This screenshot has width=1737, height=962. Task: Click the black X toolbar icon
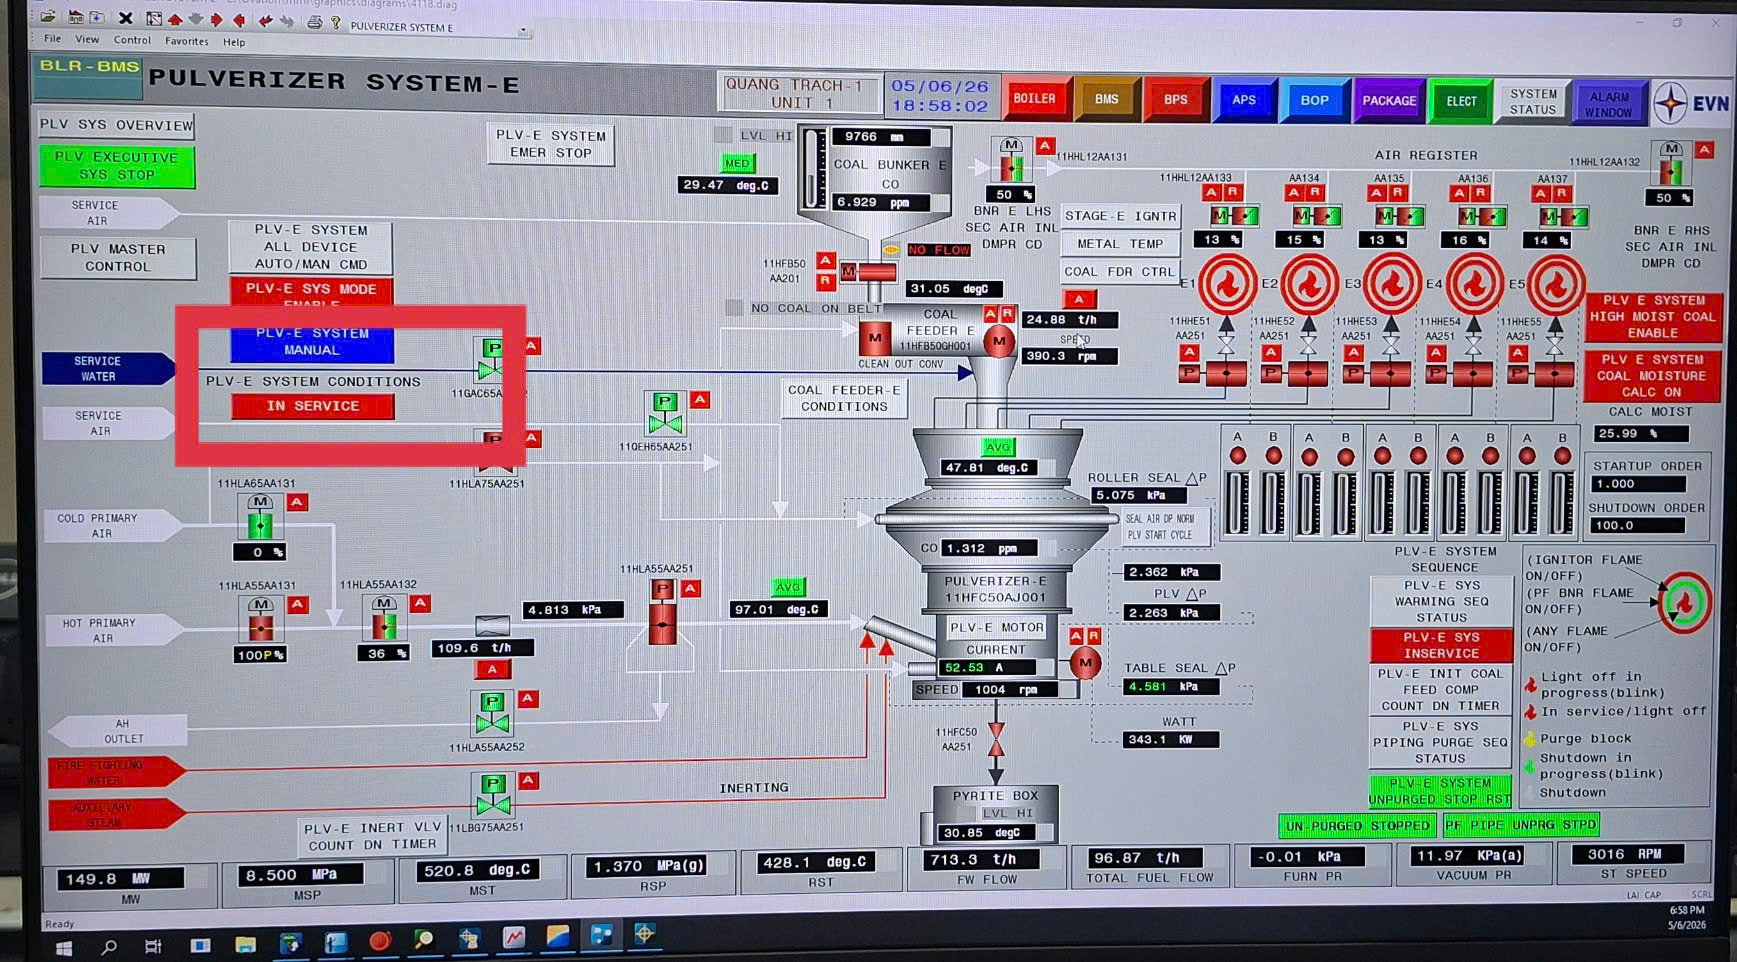coord(125,18)
